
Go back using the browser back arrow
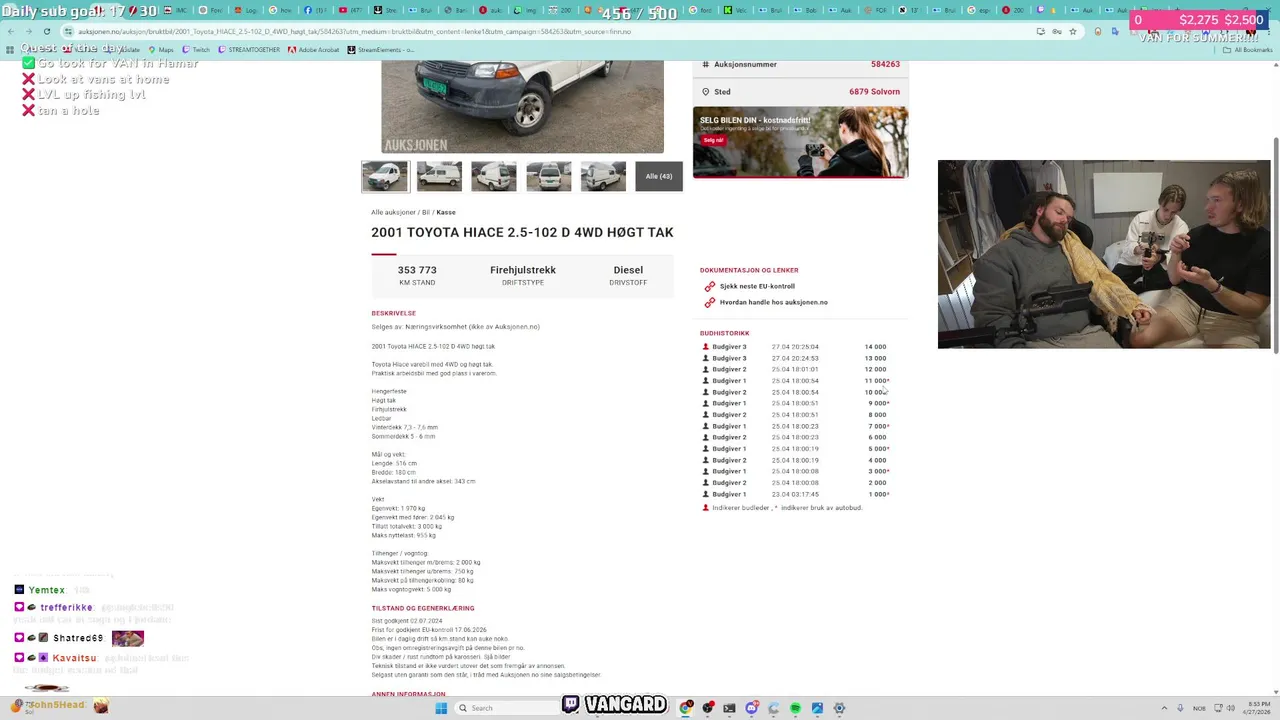point(10,31)
